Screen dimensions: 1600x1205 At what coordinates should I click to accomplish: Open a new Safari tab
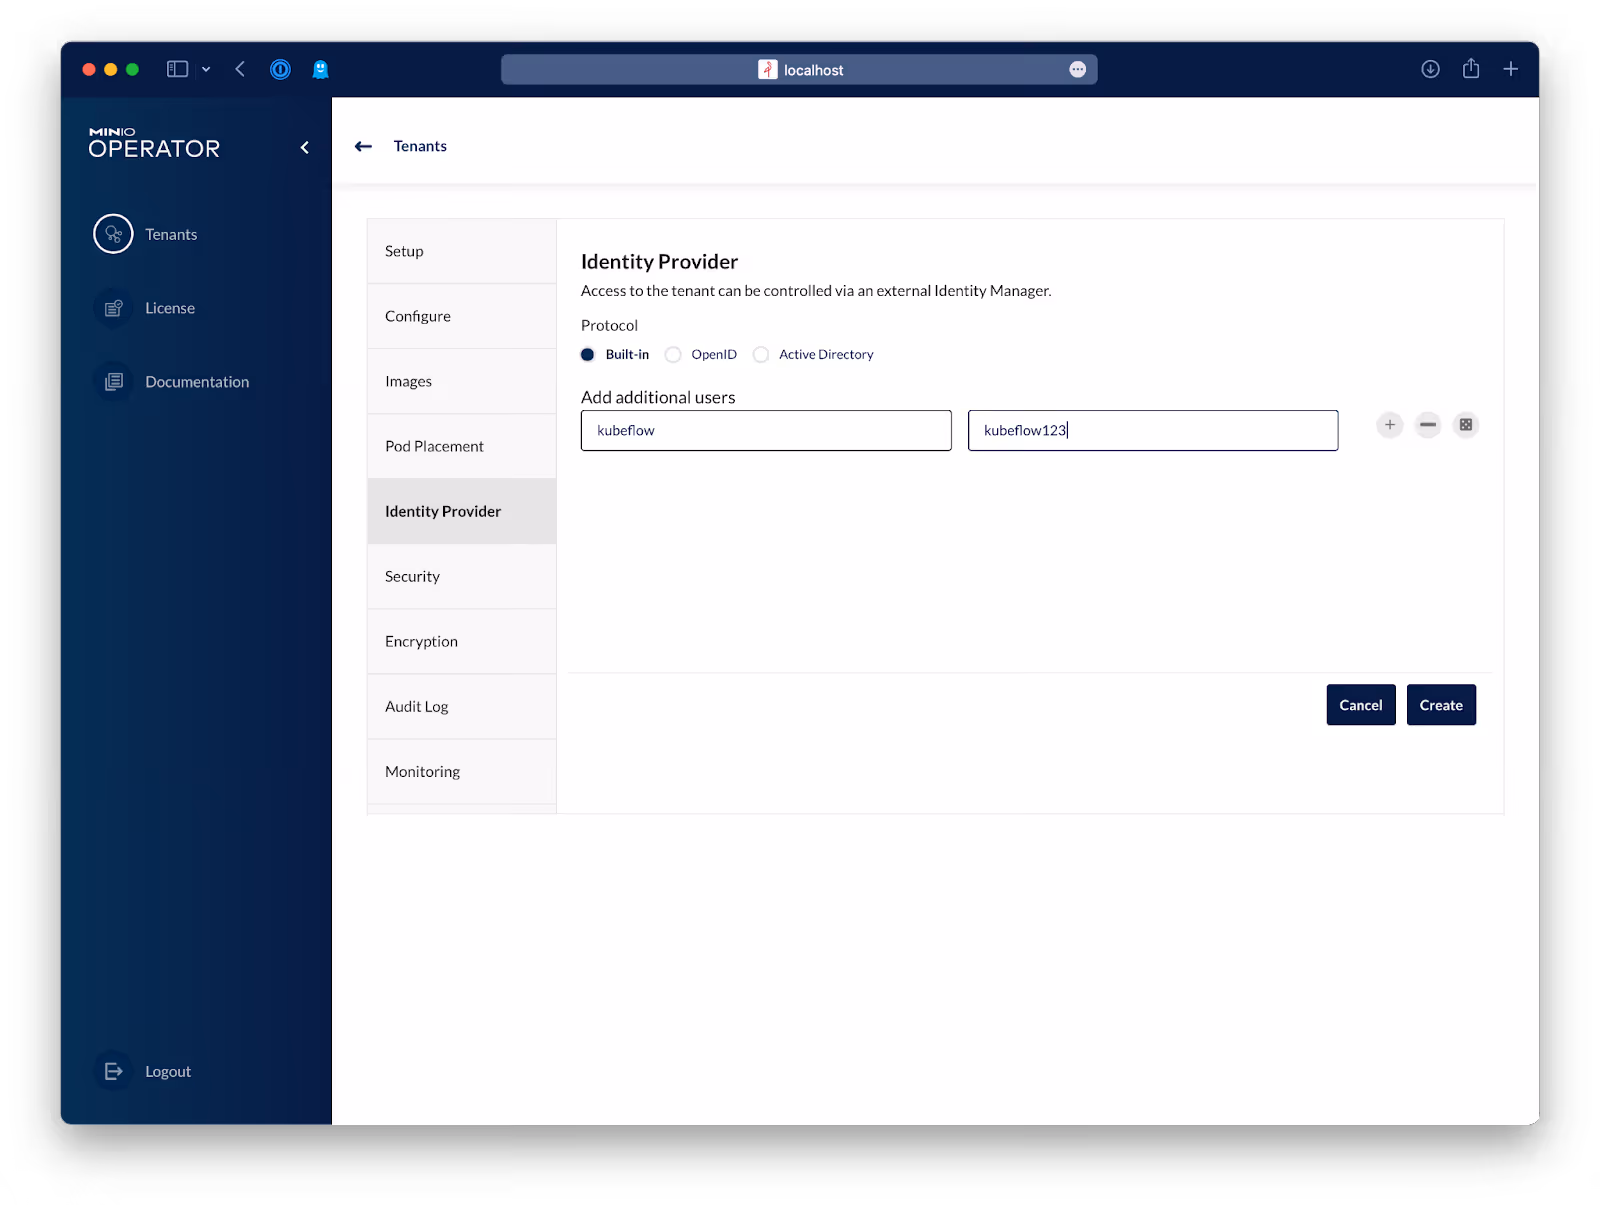[x=1511, y=69]
